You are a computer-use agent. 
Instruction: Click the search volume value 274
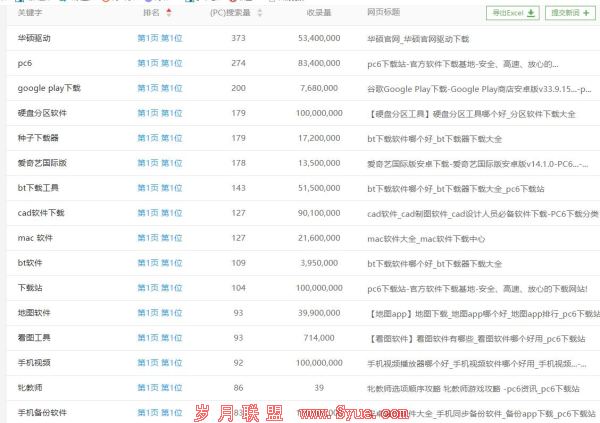pos(238,63)
